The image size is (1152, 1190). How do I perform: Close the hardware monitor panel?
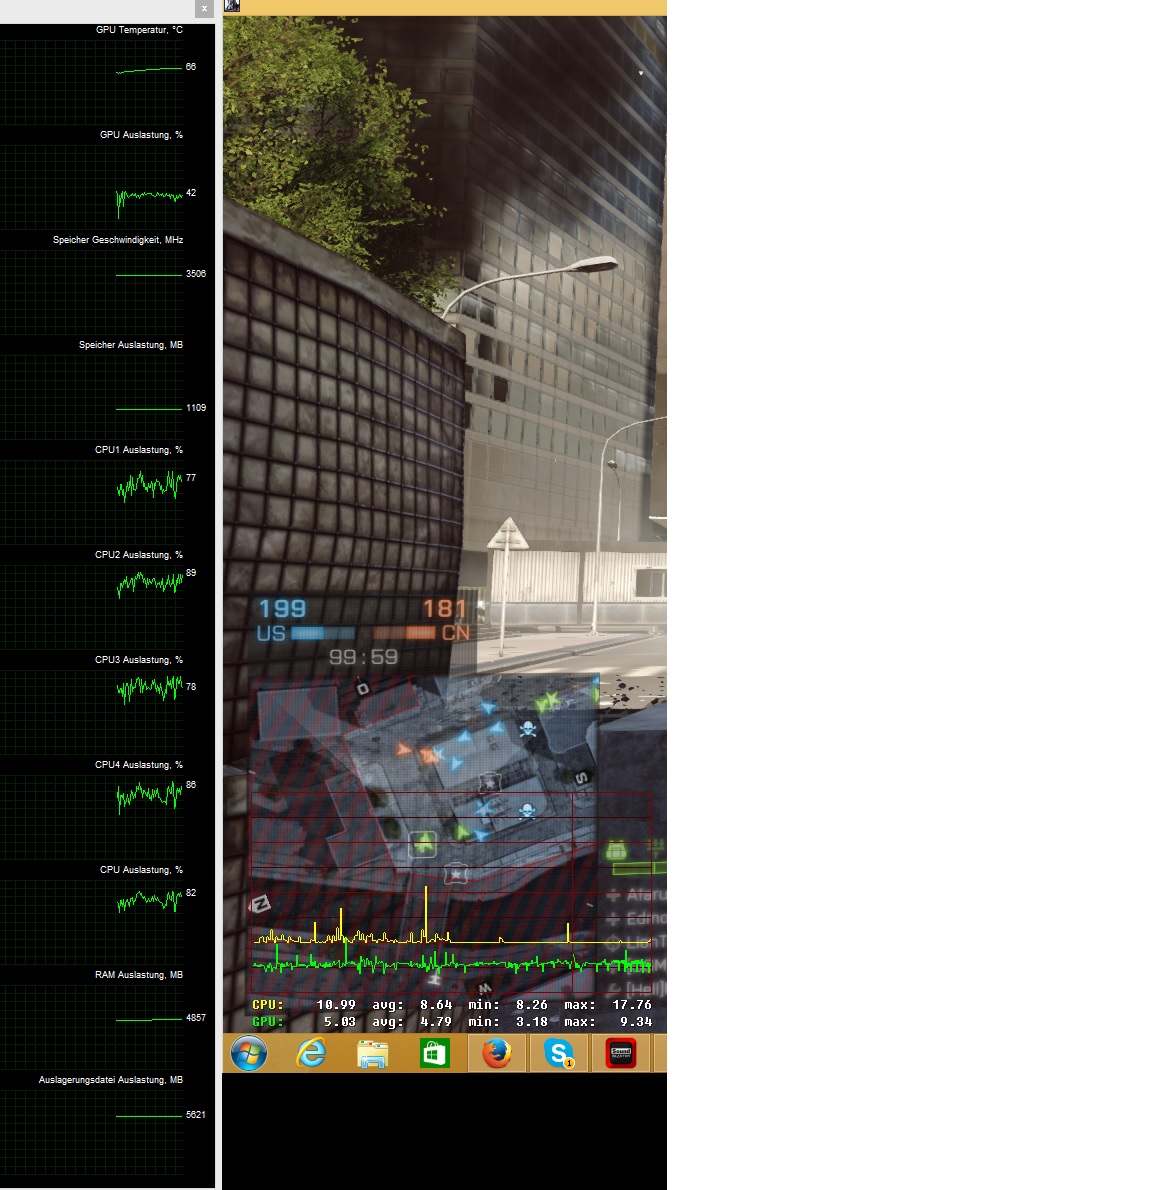(x=204, y=8)
